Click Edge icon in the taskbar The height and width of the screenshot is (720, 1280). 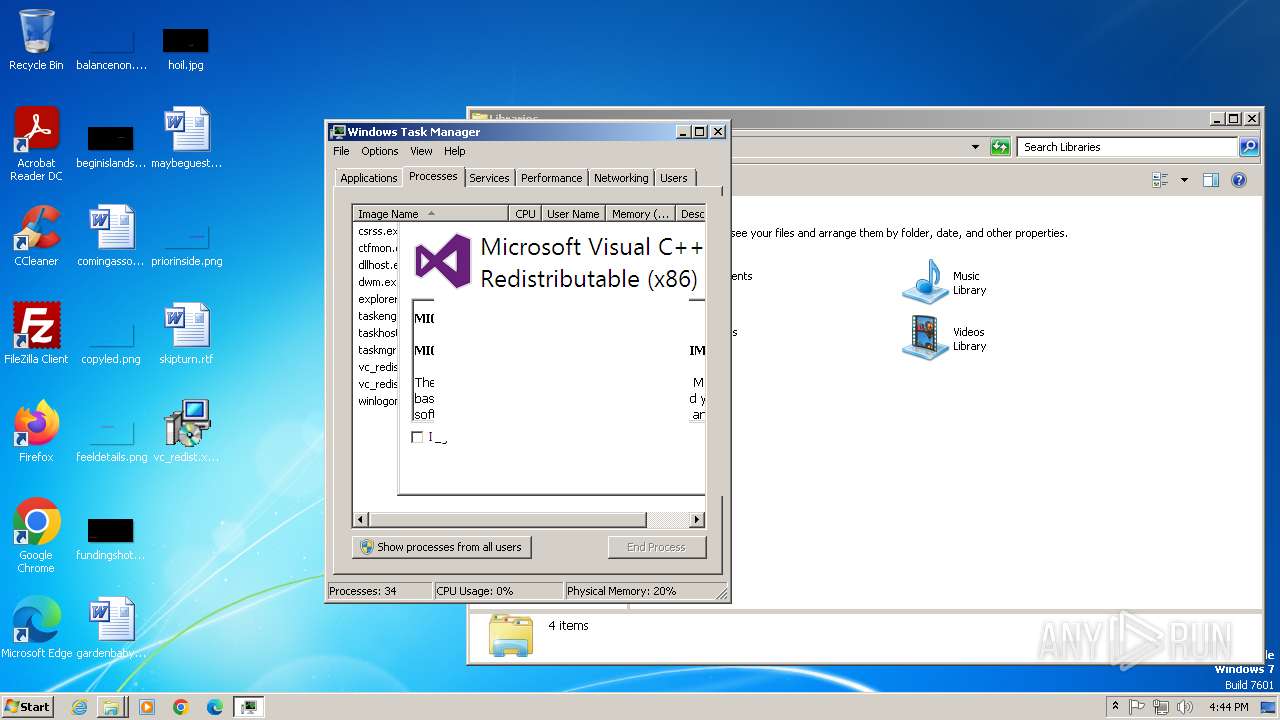215,707
